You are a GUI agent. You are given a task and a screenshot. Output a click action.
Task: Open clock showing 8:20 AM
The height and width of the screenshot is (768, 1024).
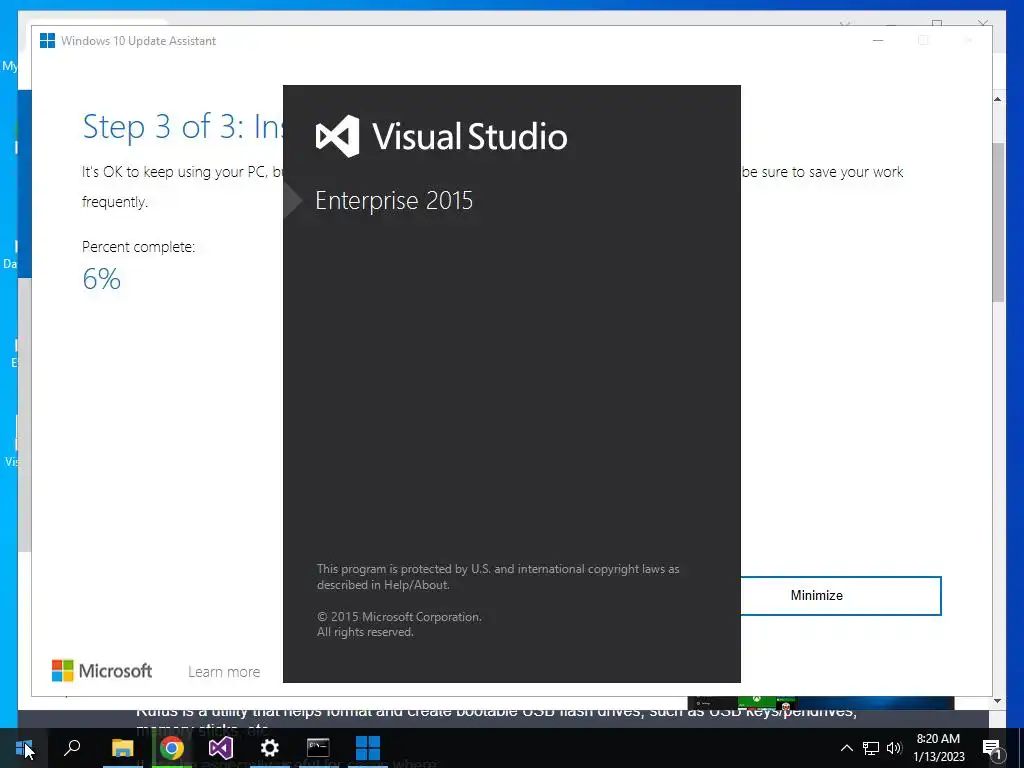pyautogui.click(x=938, y=748)
